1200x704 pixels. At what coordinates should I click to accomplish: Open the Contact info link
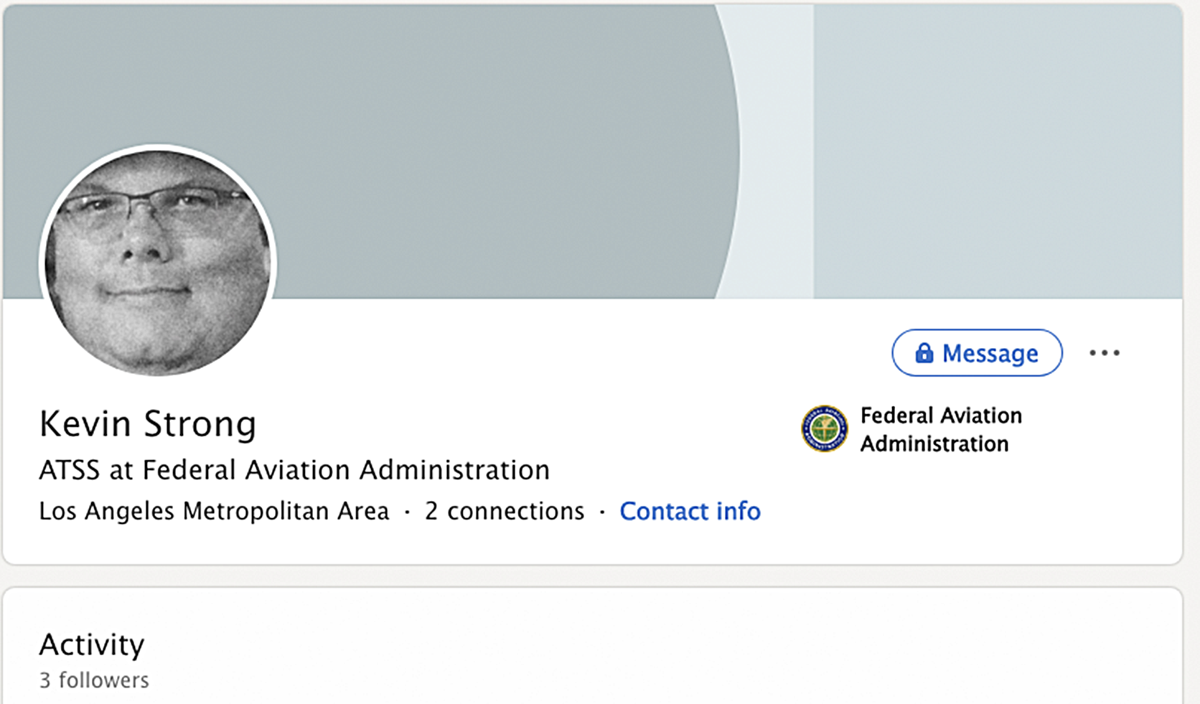click(x=690, y=511)
